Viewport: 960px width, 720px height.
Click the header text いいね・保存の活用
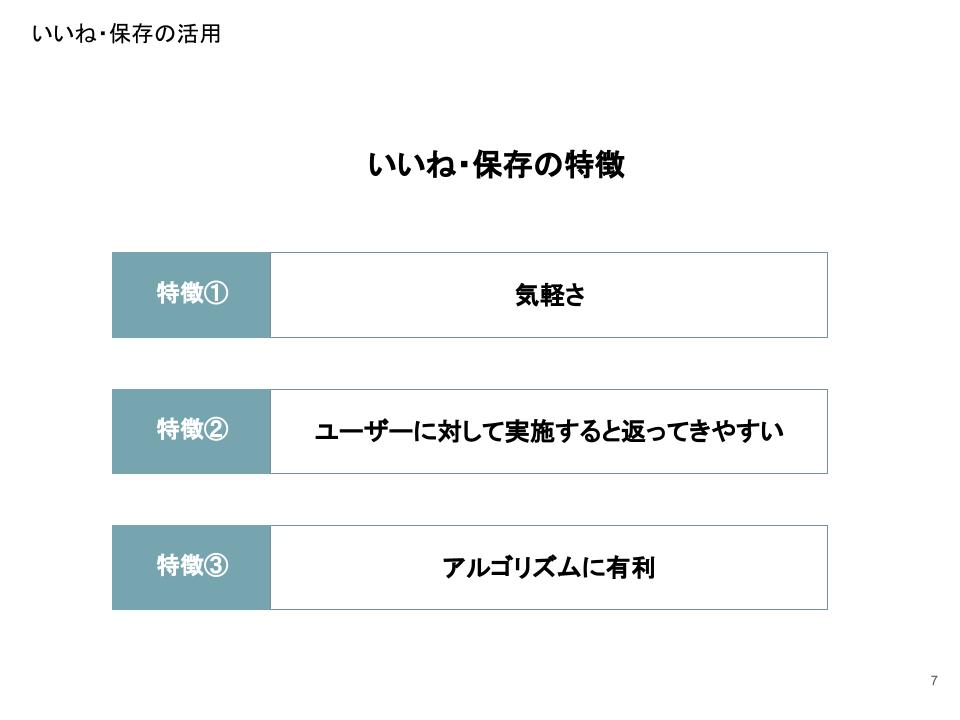(126, 34)
